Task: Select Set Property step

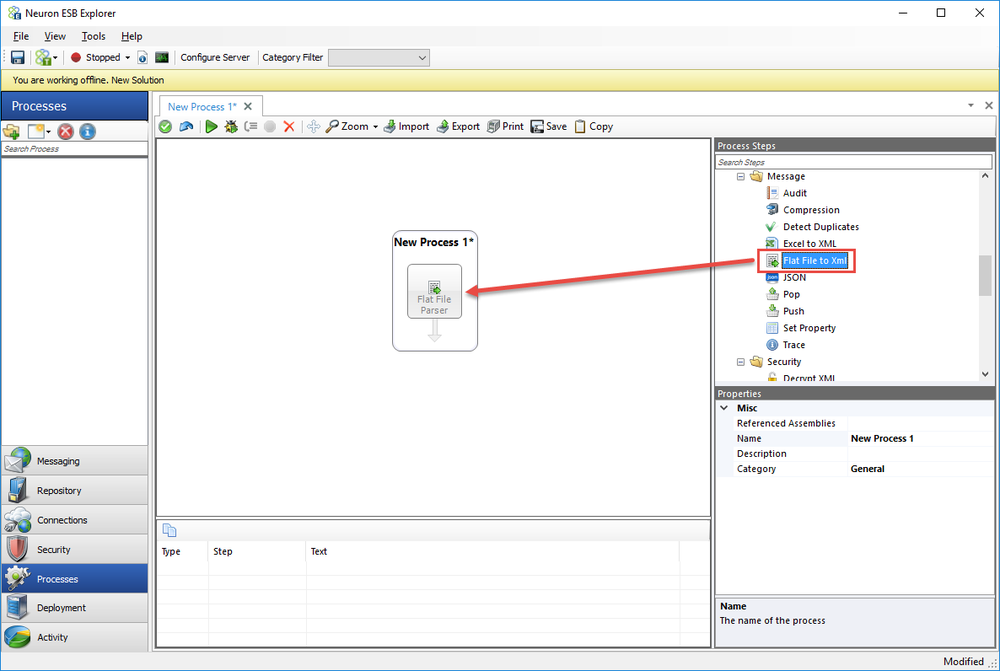Action: click(x=809, y=328)
